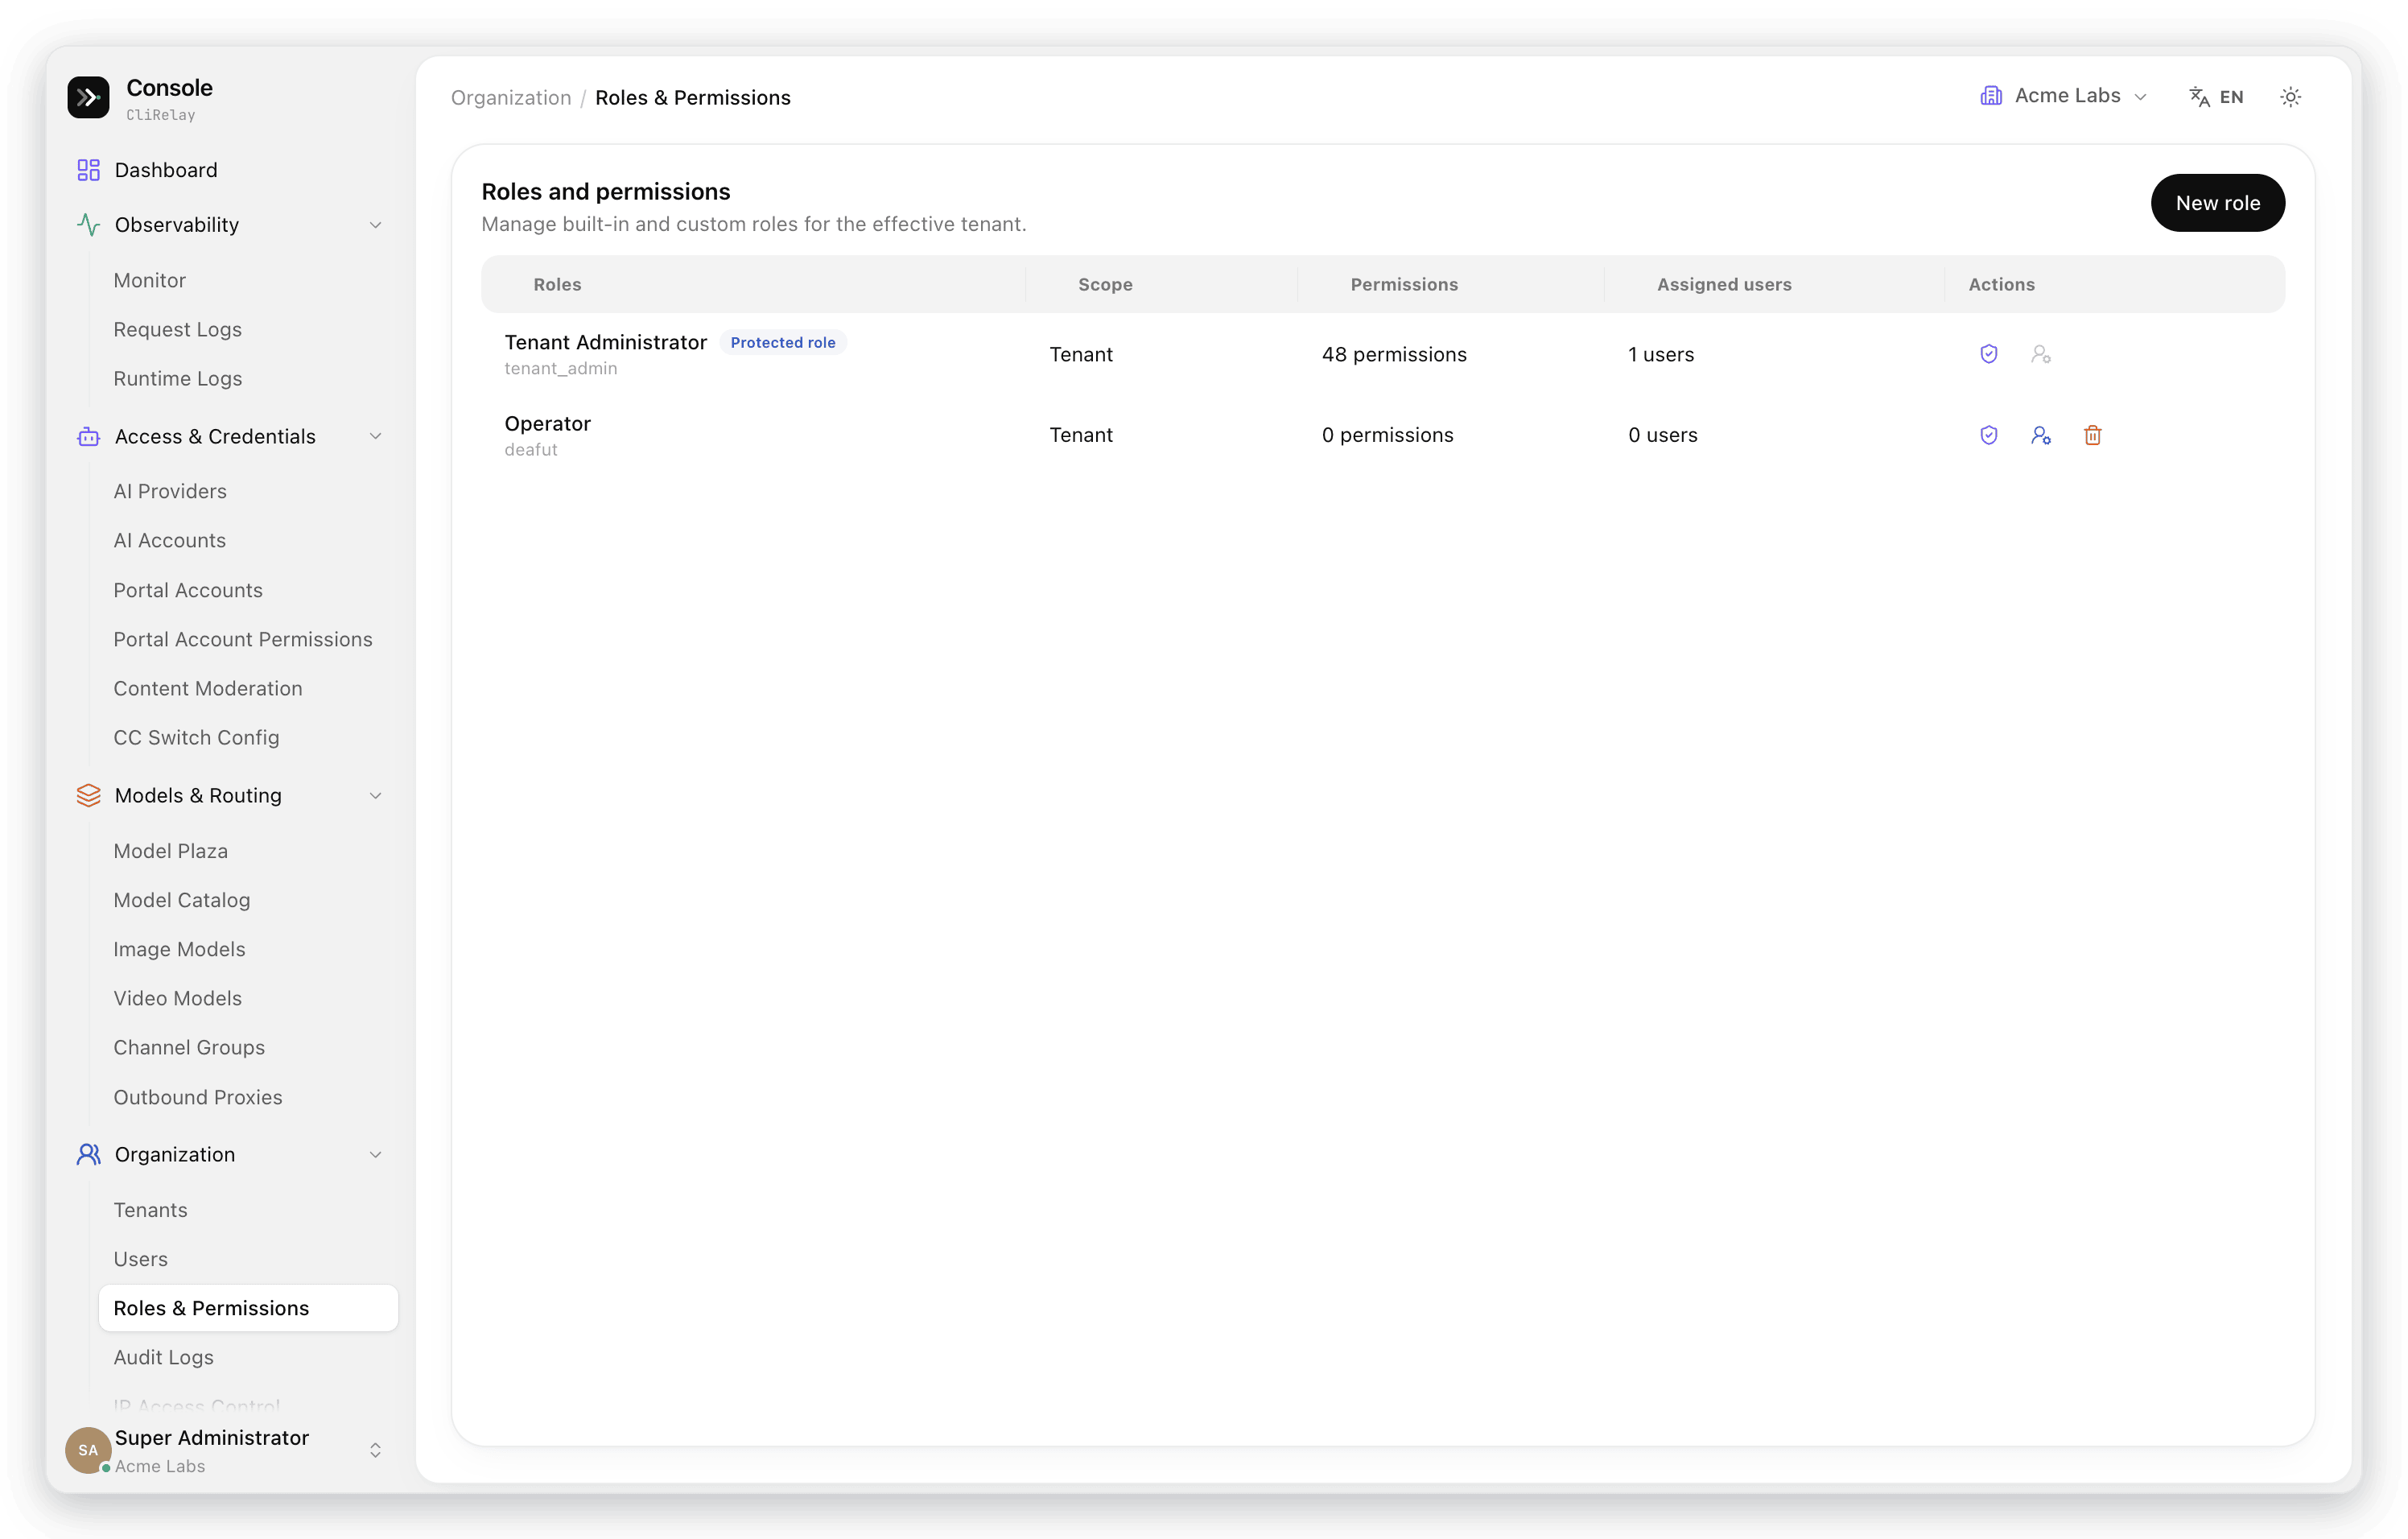Open Content Moderation
The height and width of the screenshot is (1539, 2408).
click(x=208, y=689)
